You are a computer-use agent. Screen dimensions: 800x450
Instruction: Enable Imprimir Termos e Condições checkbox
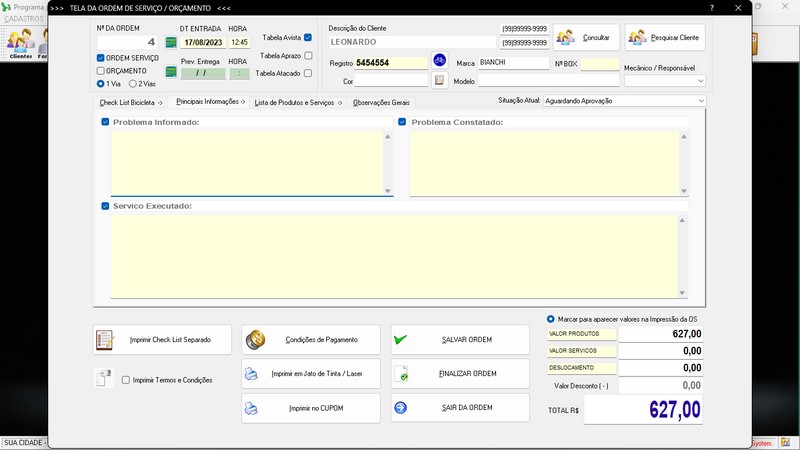(x=126, y=380)
